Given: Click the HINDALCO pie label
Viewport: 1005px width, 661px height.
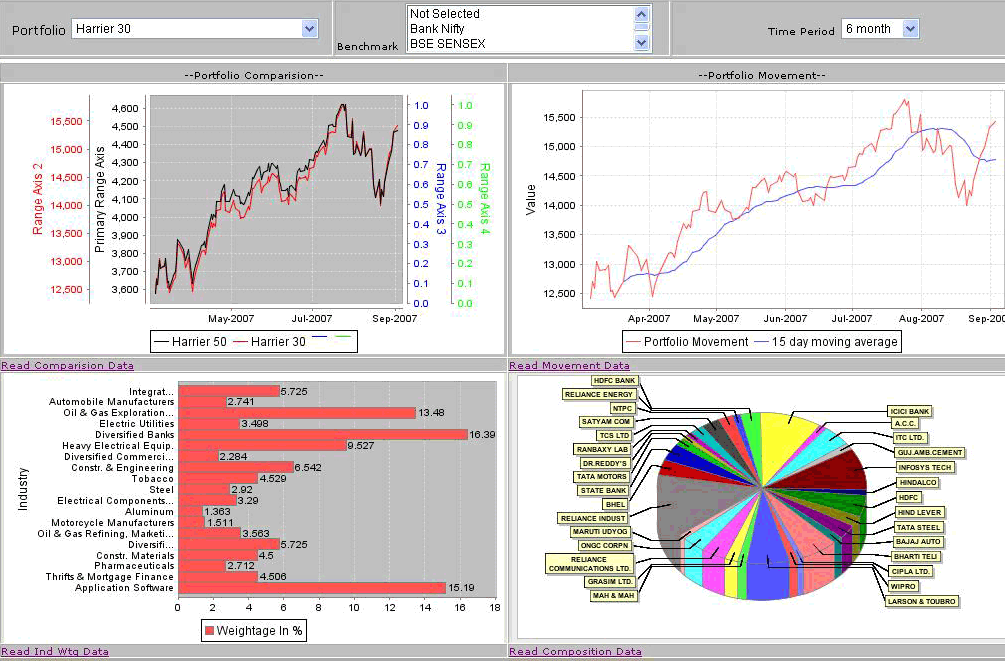Looking at the screenshot, I should coord(918,482).
